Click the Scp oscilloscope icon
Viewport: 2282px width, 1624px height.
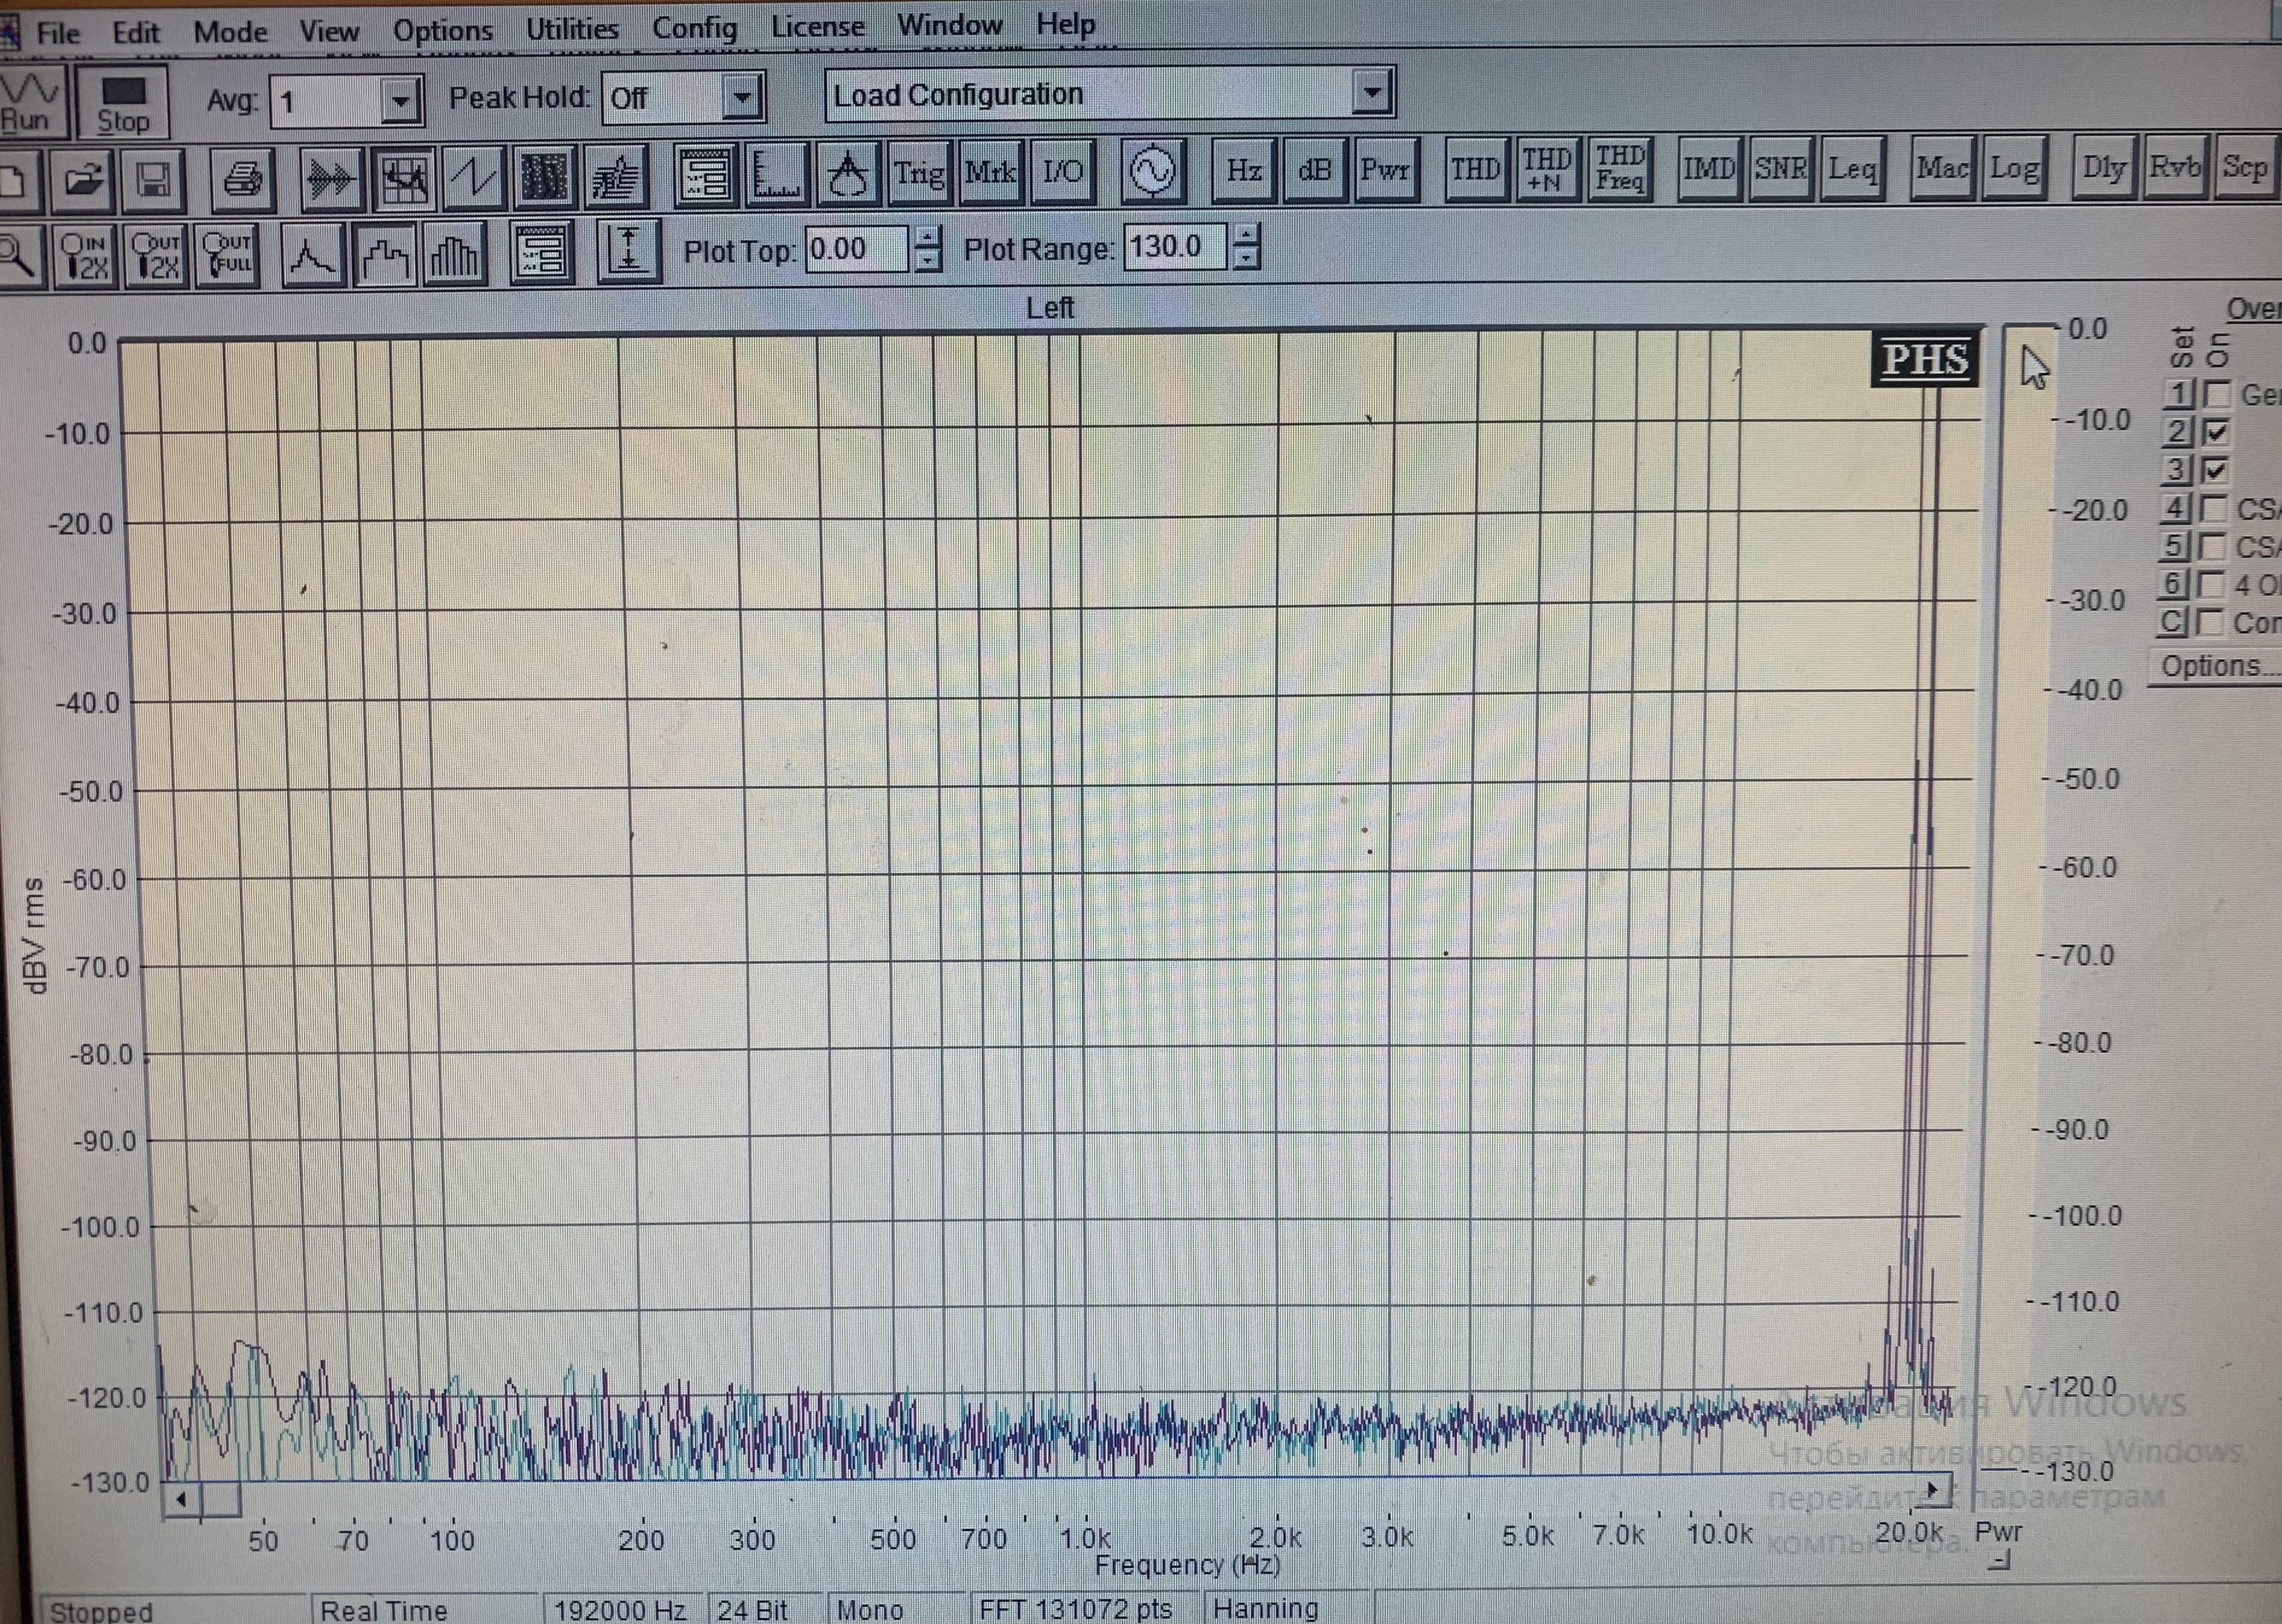(2243, 169)
